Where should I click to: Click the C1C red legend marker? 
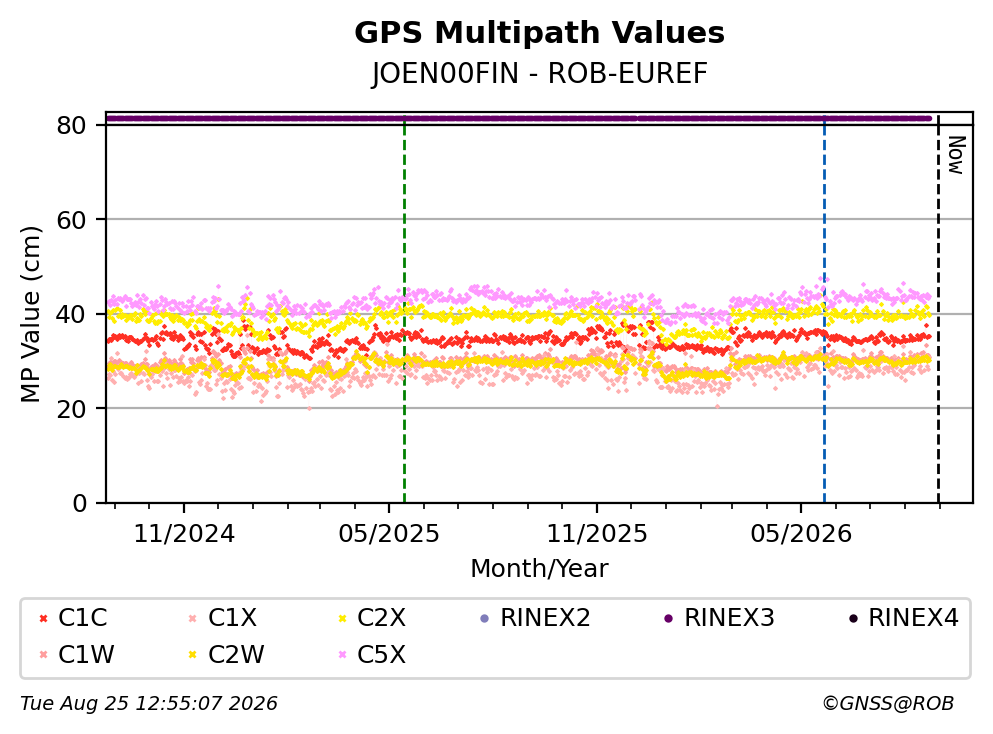coord(43,618)
